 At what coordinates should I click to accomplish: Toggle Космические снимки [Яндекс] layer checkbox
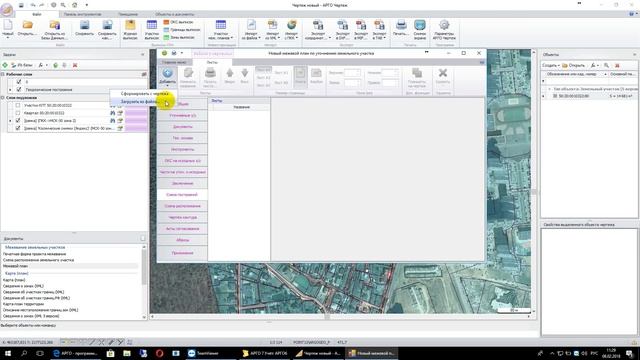click(18, 128)
